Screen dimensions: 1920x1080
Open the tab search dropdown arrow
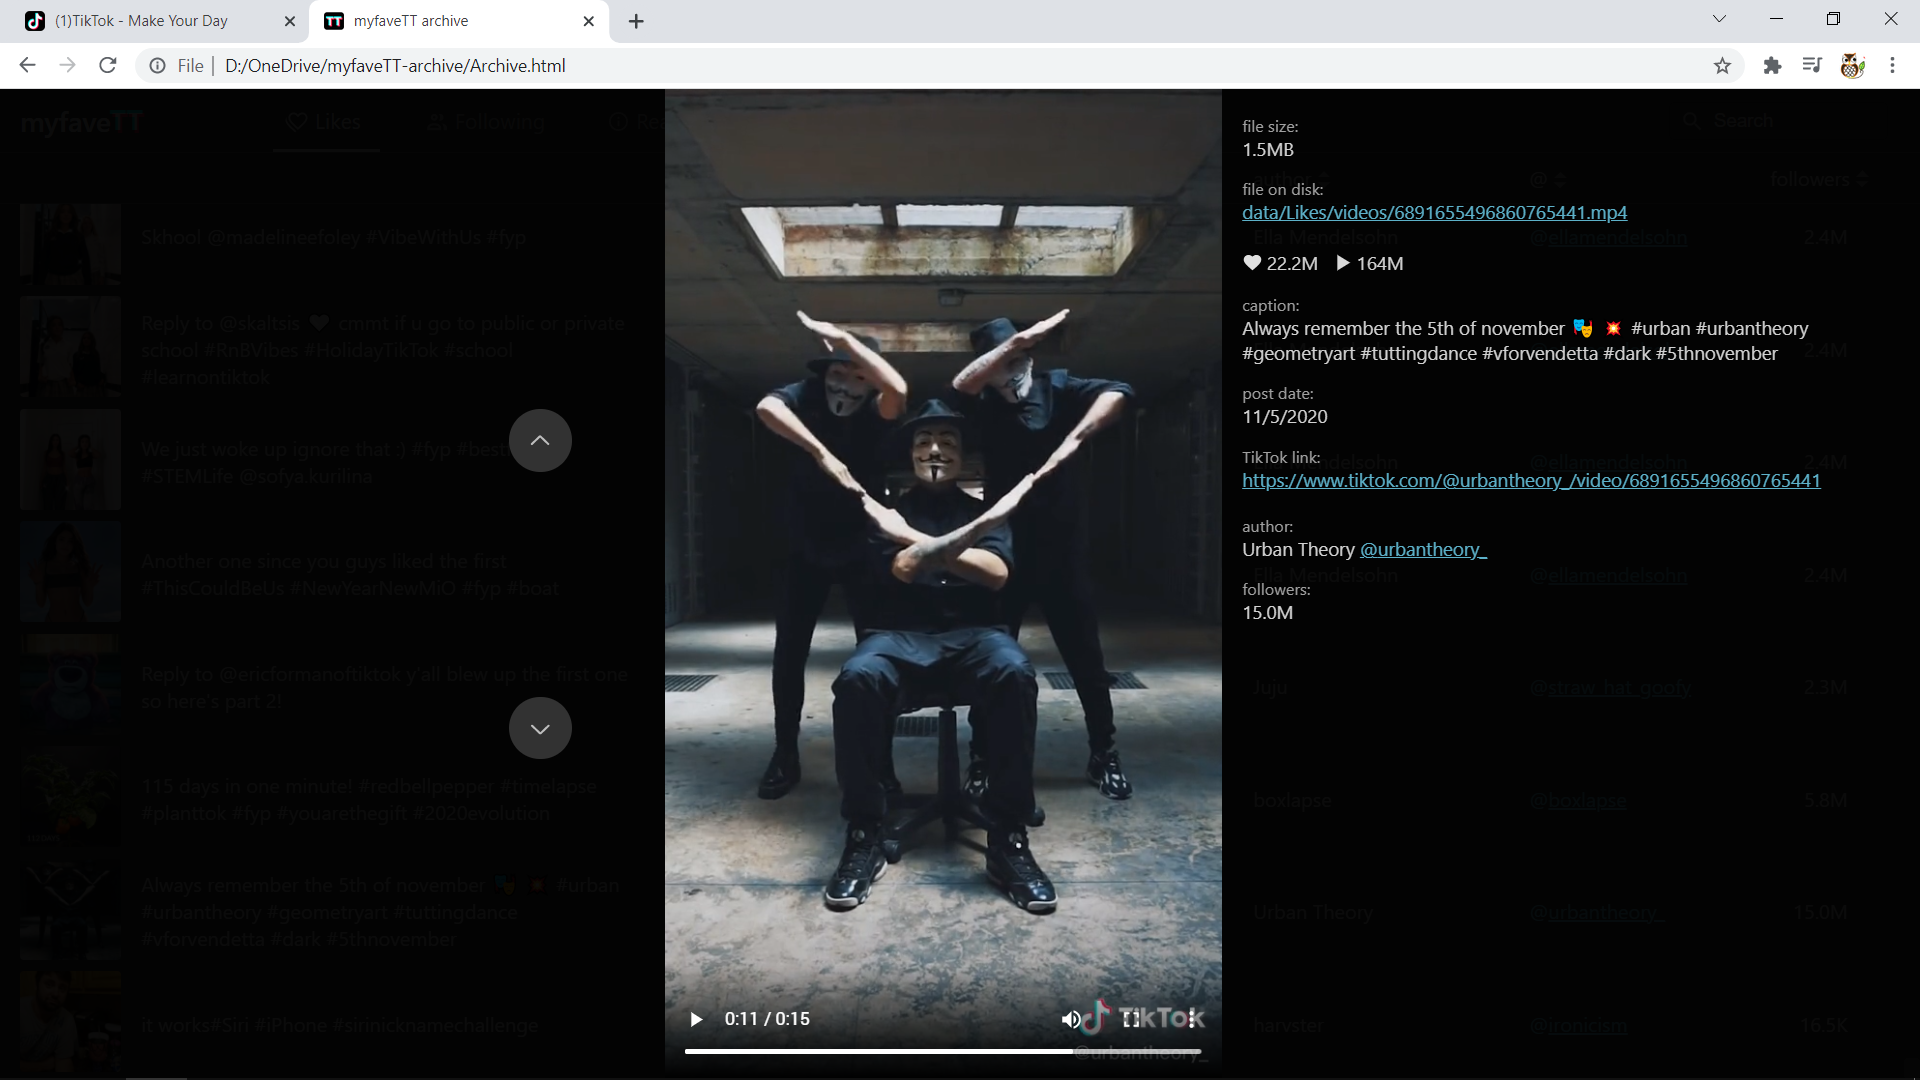pyautogui.click(x=1719, y=19)
